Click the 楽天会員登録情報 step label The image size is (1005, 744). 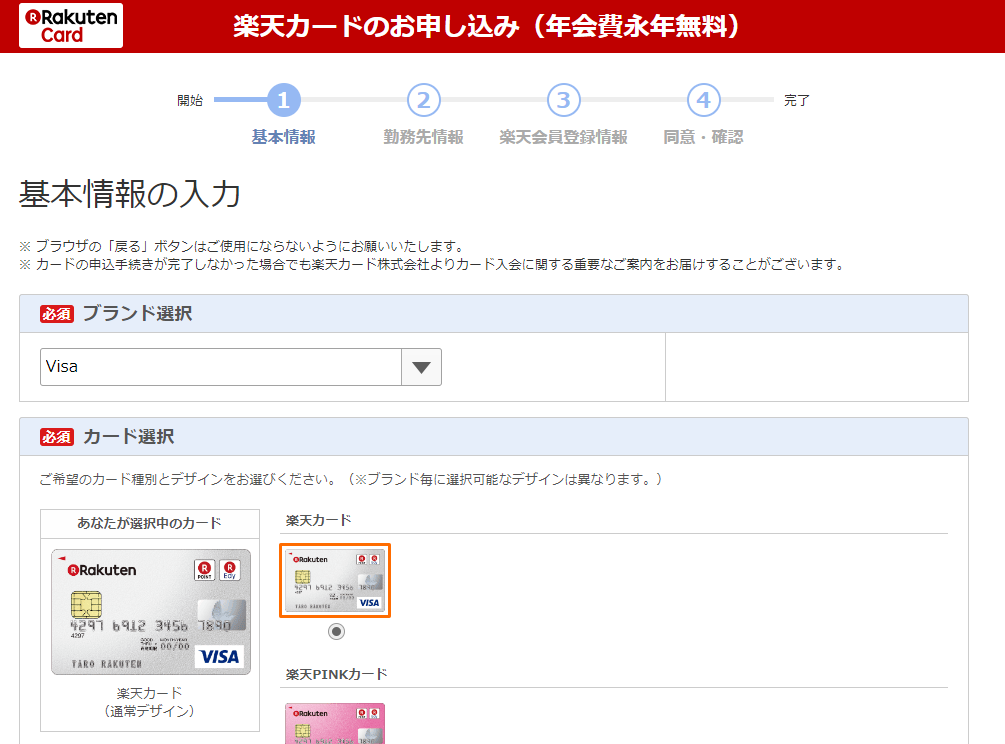tap(563, 137)
